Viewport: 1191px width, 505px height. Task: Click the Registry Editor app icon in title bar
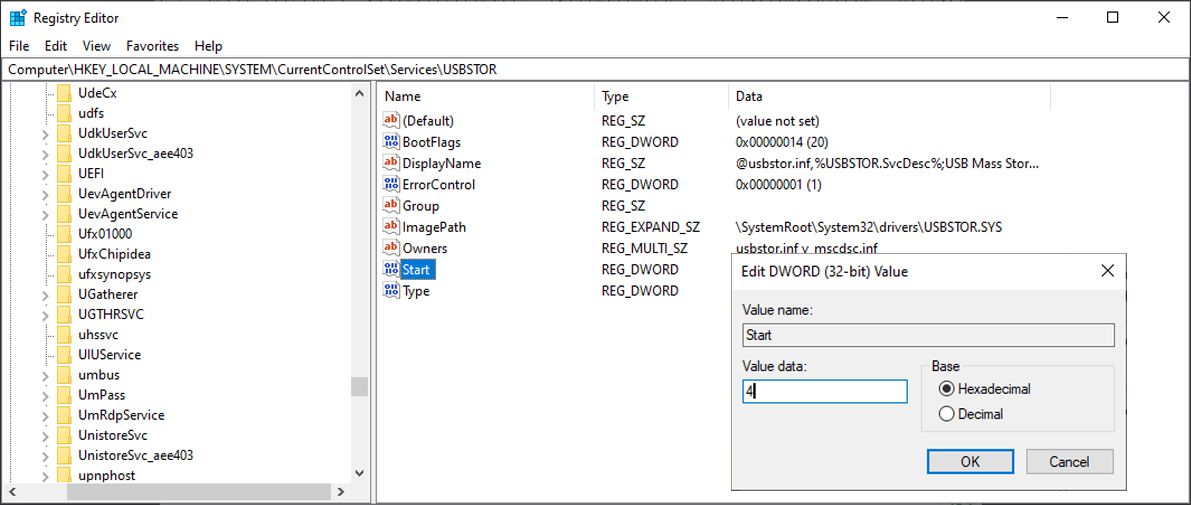pyautogui.click(x=18, y=17)
